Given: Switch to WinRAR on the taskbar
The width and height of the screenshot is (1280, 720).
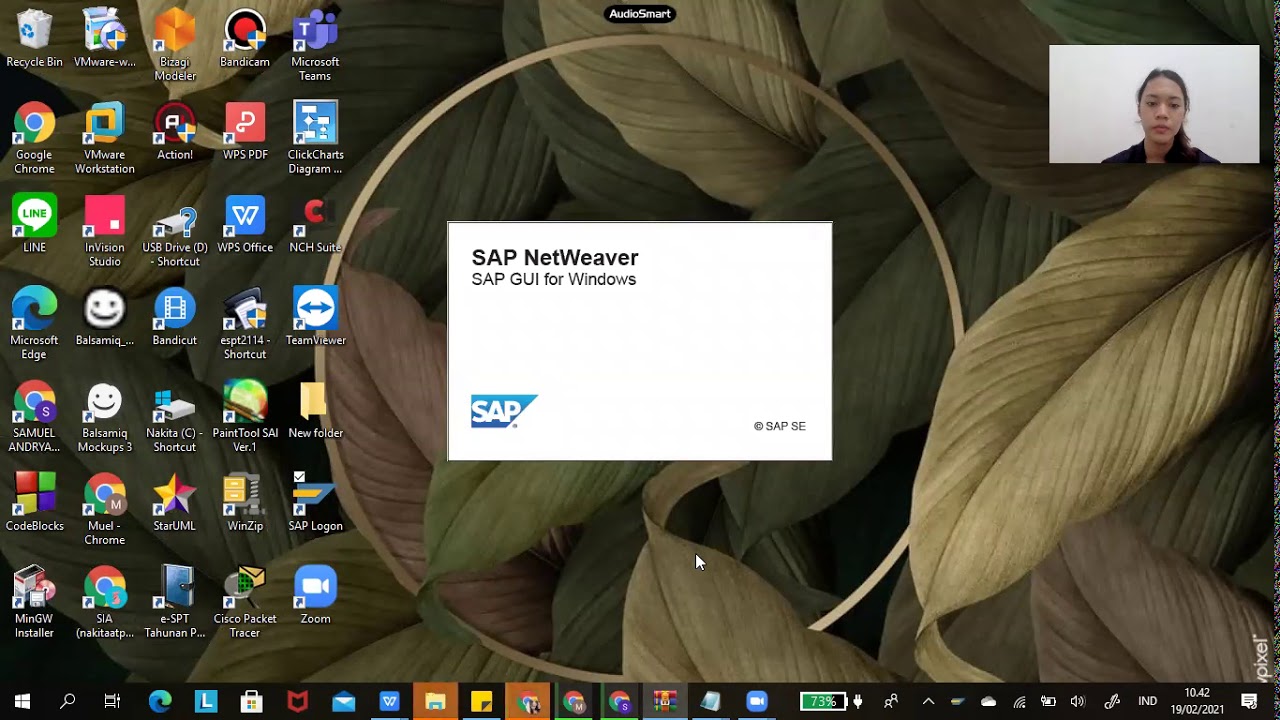Looking at the screenshot, I should pyautogui.click(x=665, y=702).
